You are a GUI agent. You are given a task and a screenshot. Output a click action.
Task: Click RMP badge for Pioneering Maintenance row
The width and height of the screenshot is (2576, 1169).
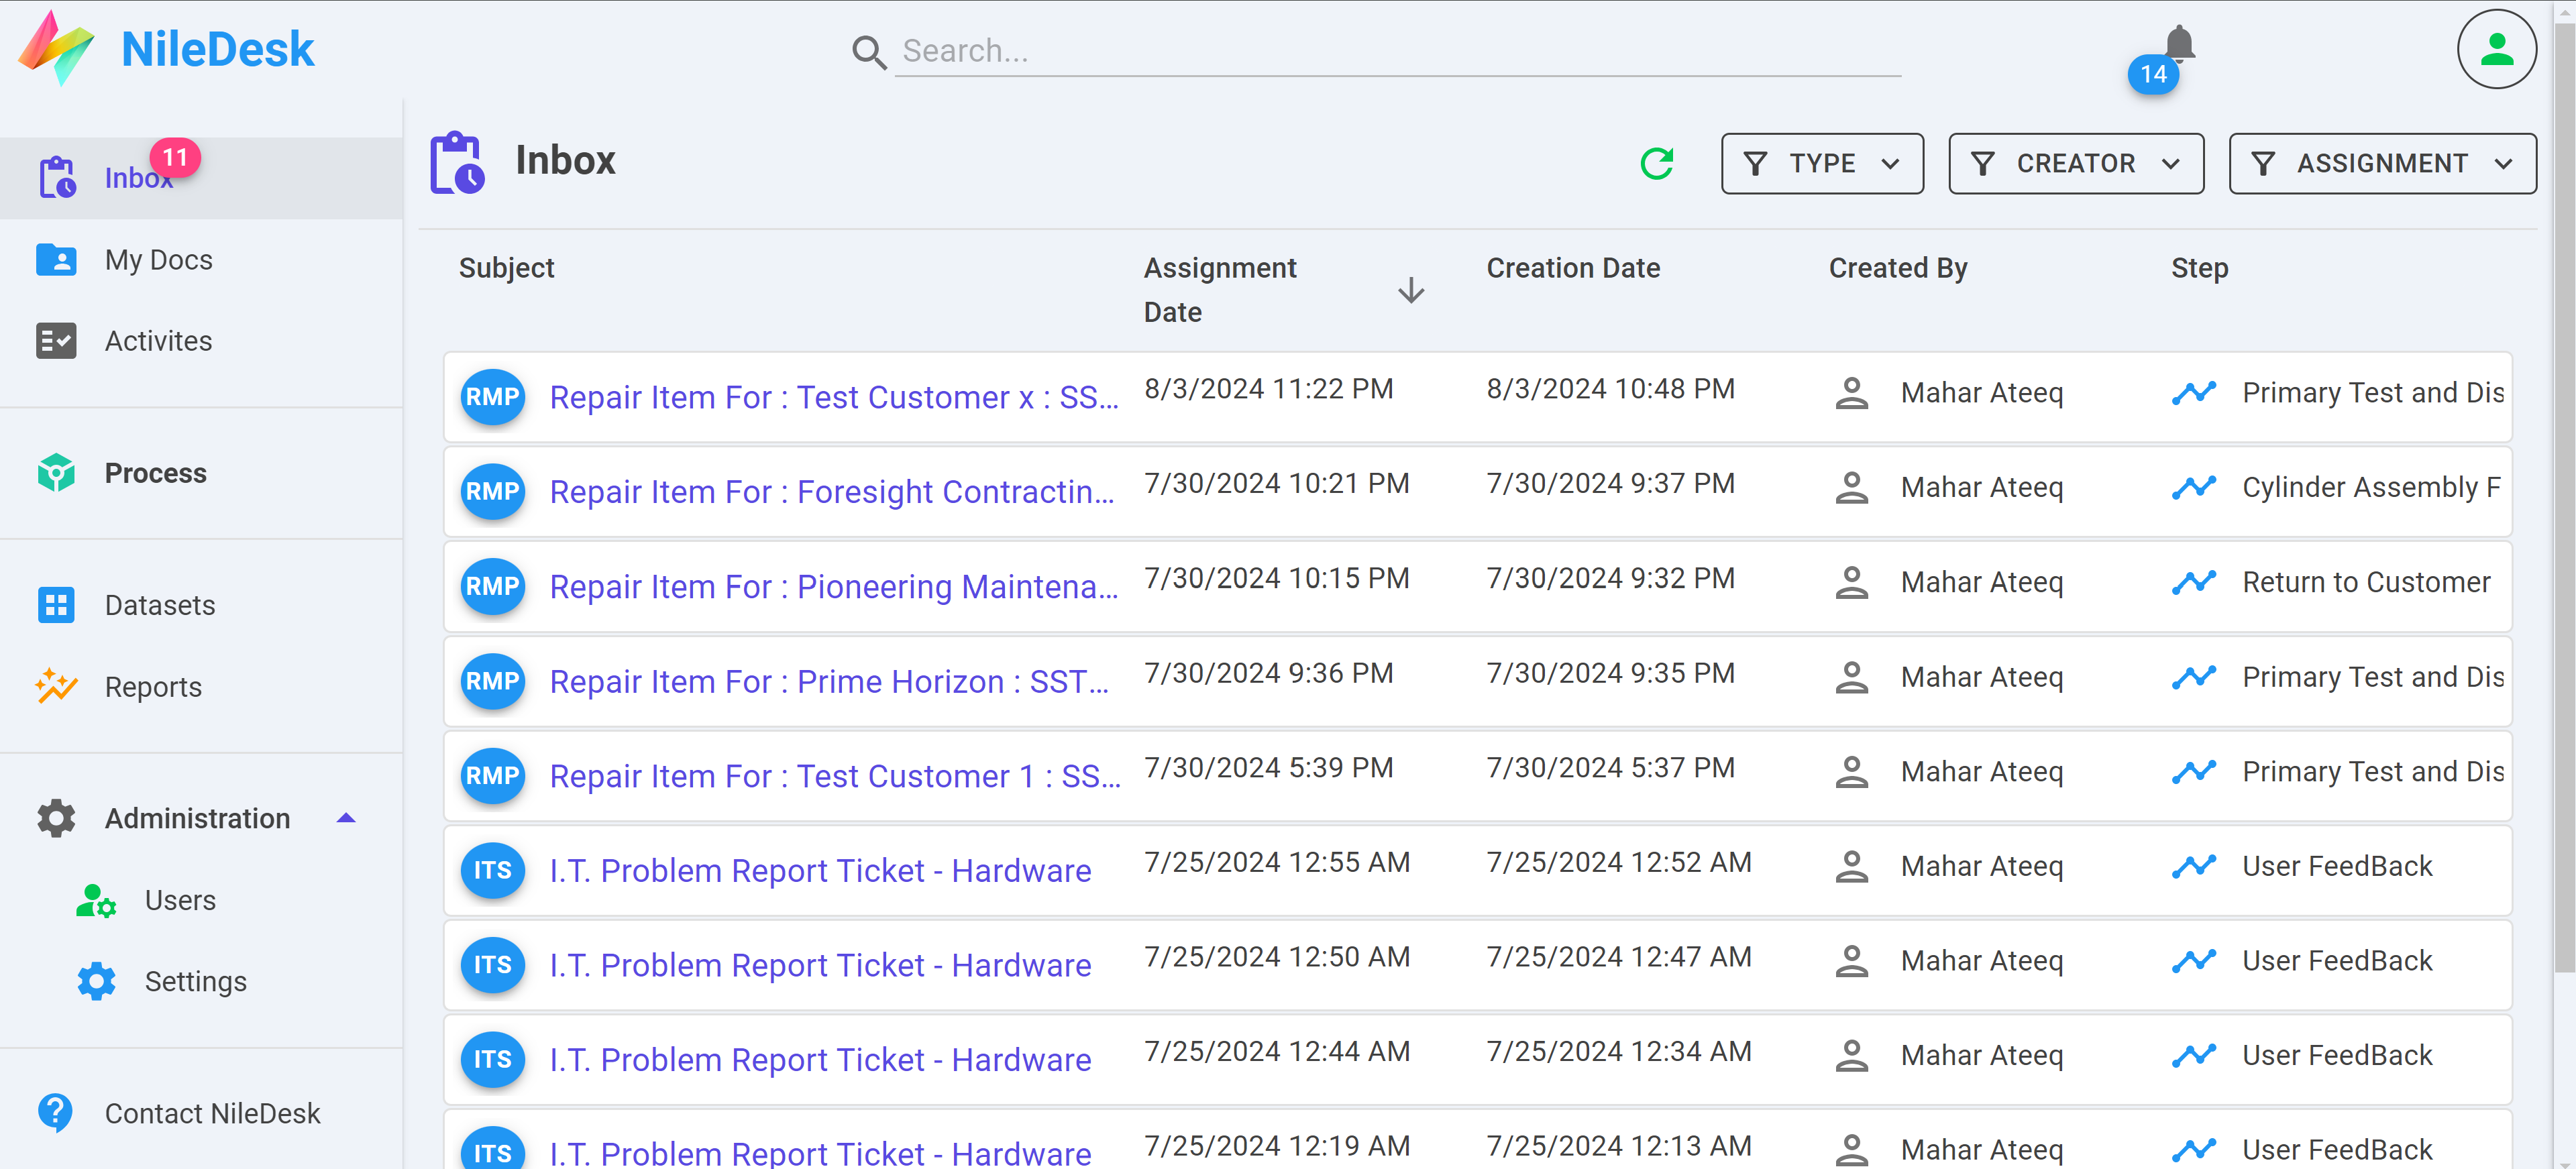click(492, 586)
